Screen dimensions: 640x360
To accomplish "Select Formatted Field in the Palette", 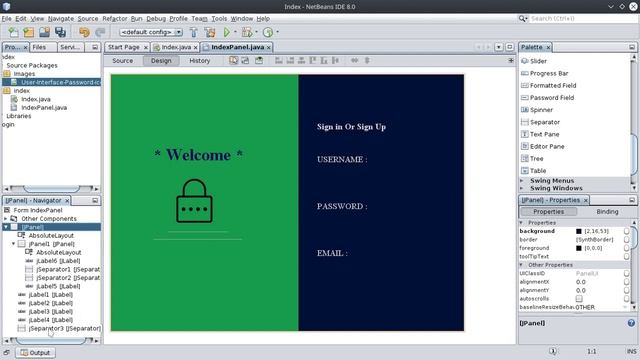I will pyautogui.click(x=553, y=85).
